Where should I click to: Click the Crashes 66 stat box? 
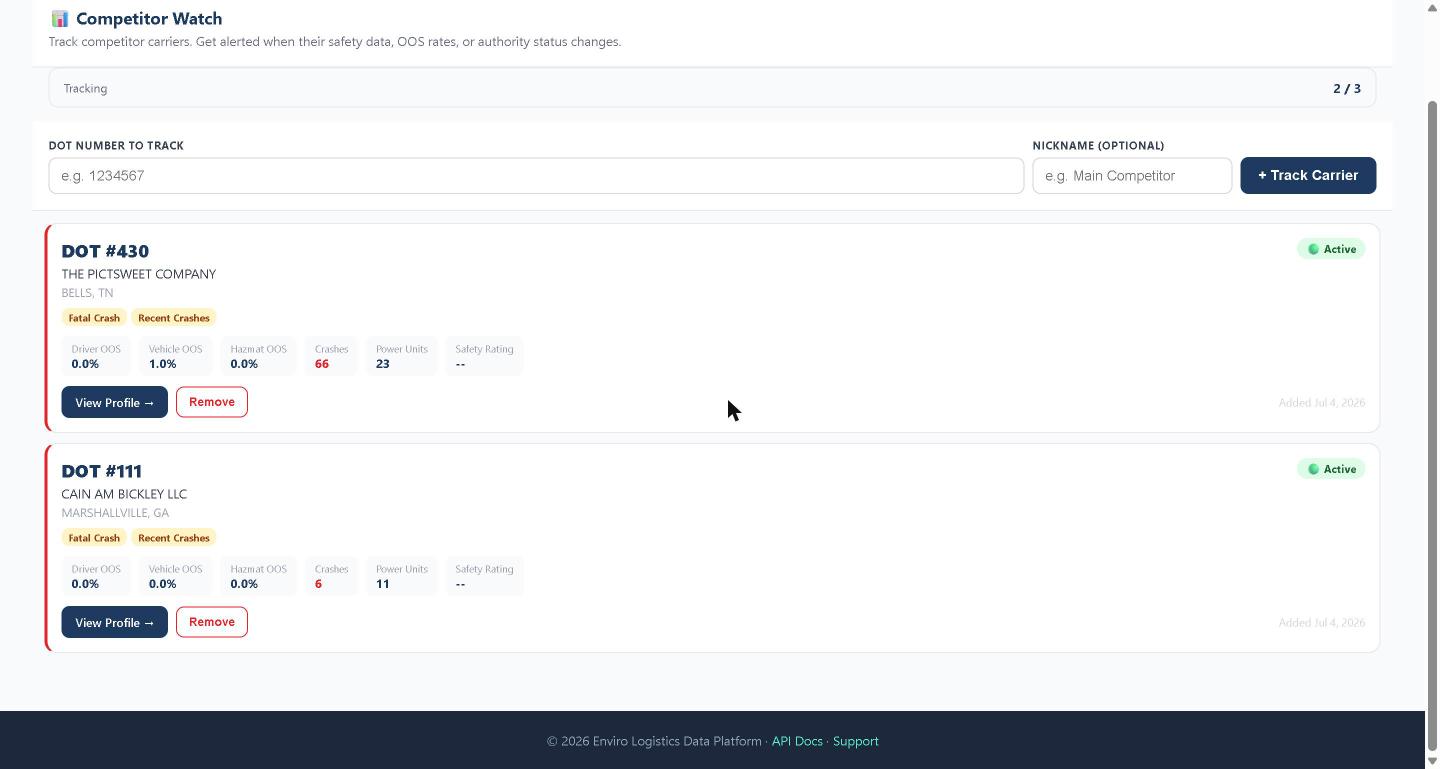pos(331,356)
